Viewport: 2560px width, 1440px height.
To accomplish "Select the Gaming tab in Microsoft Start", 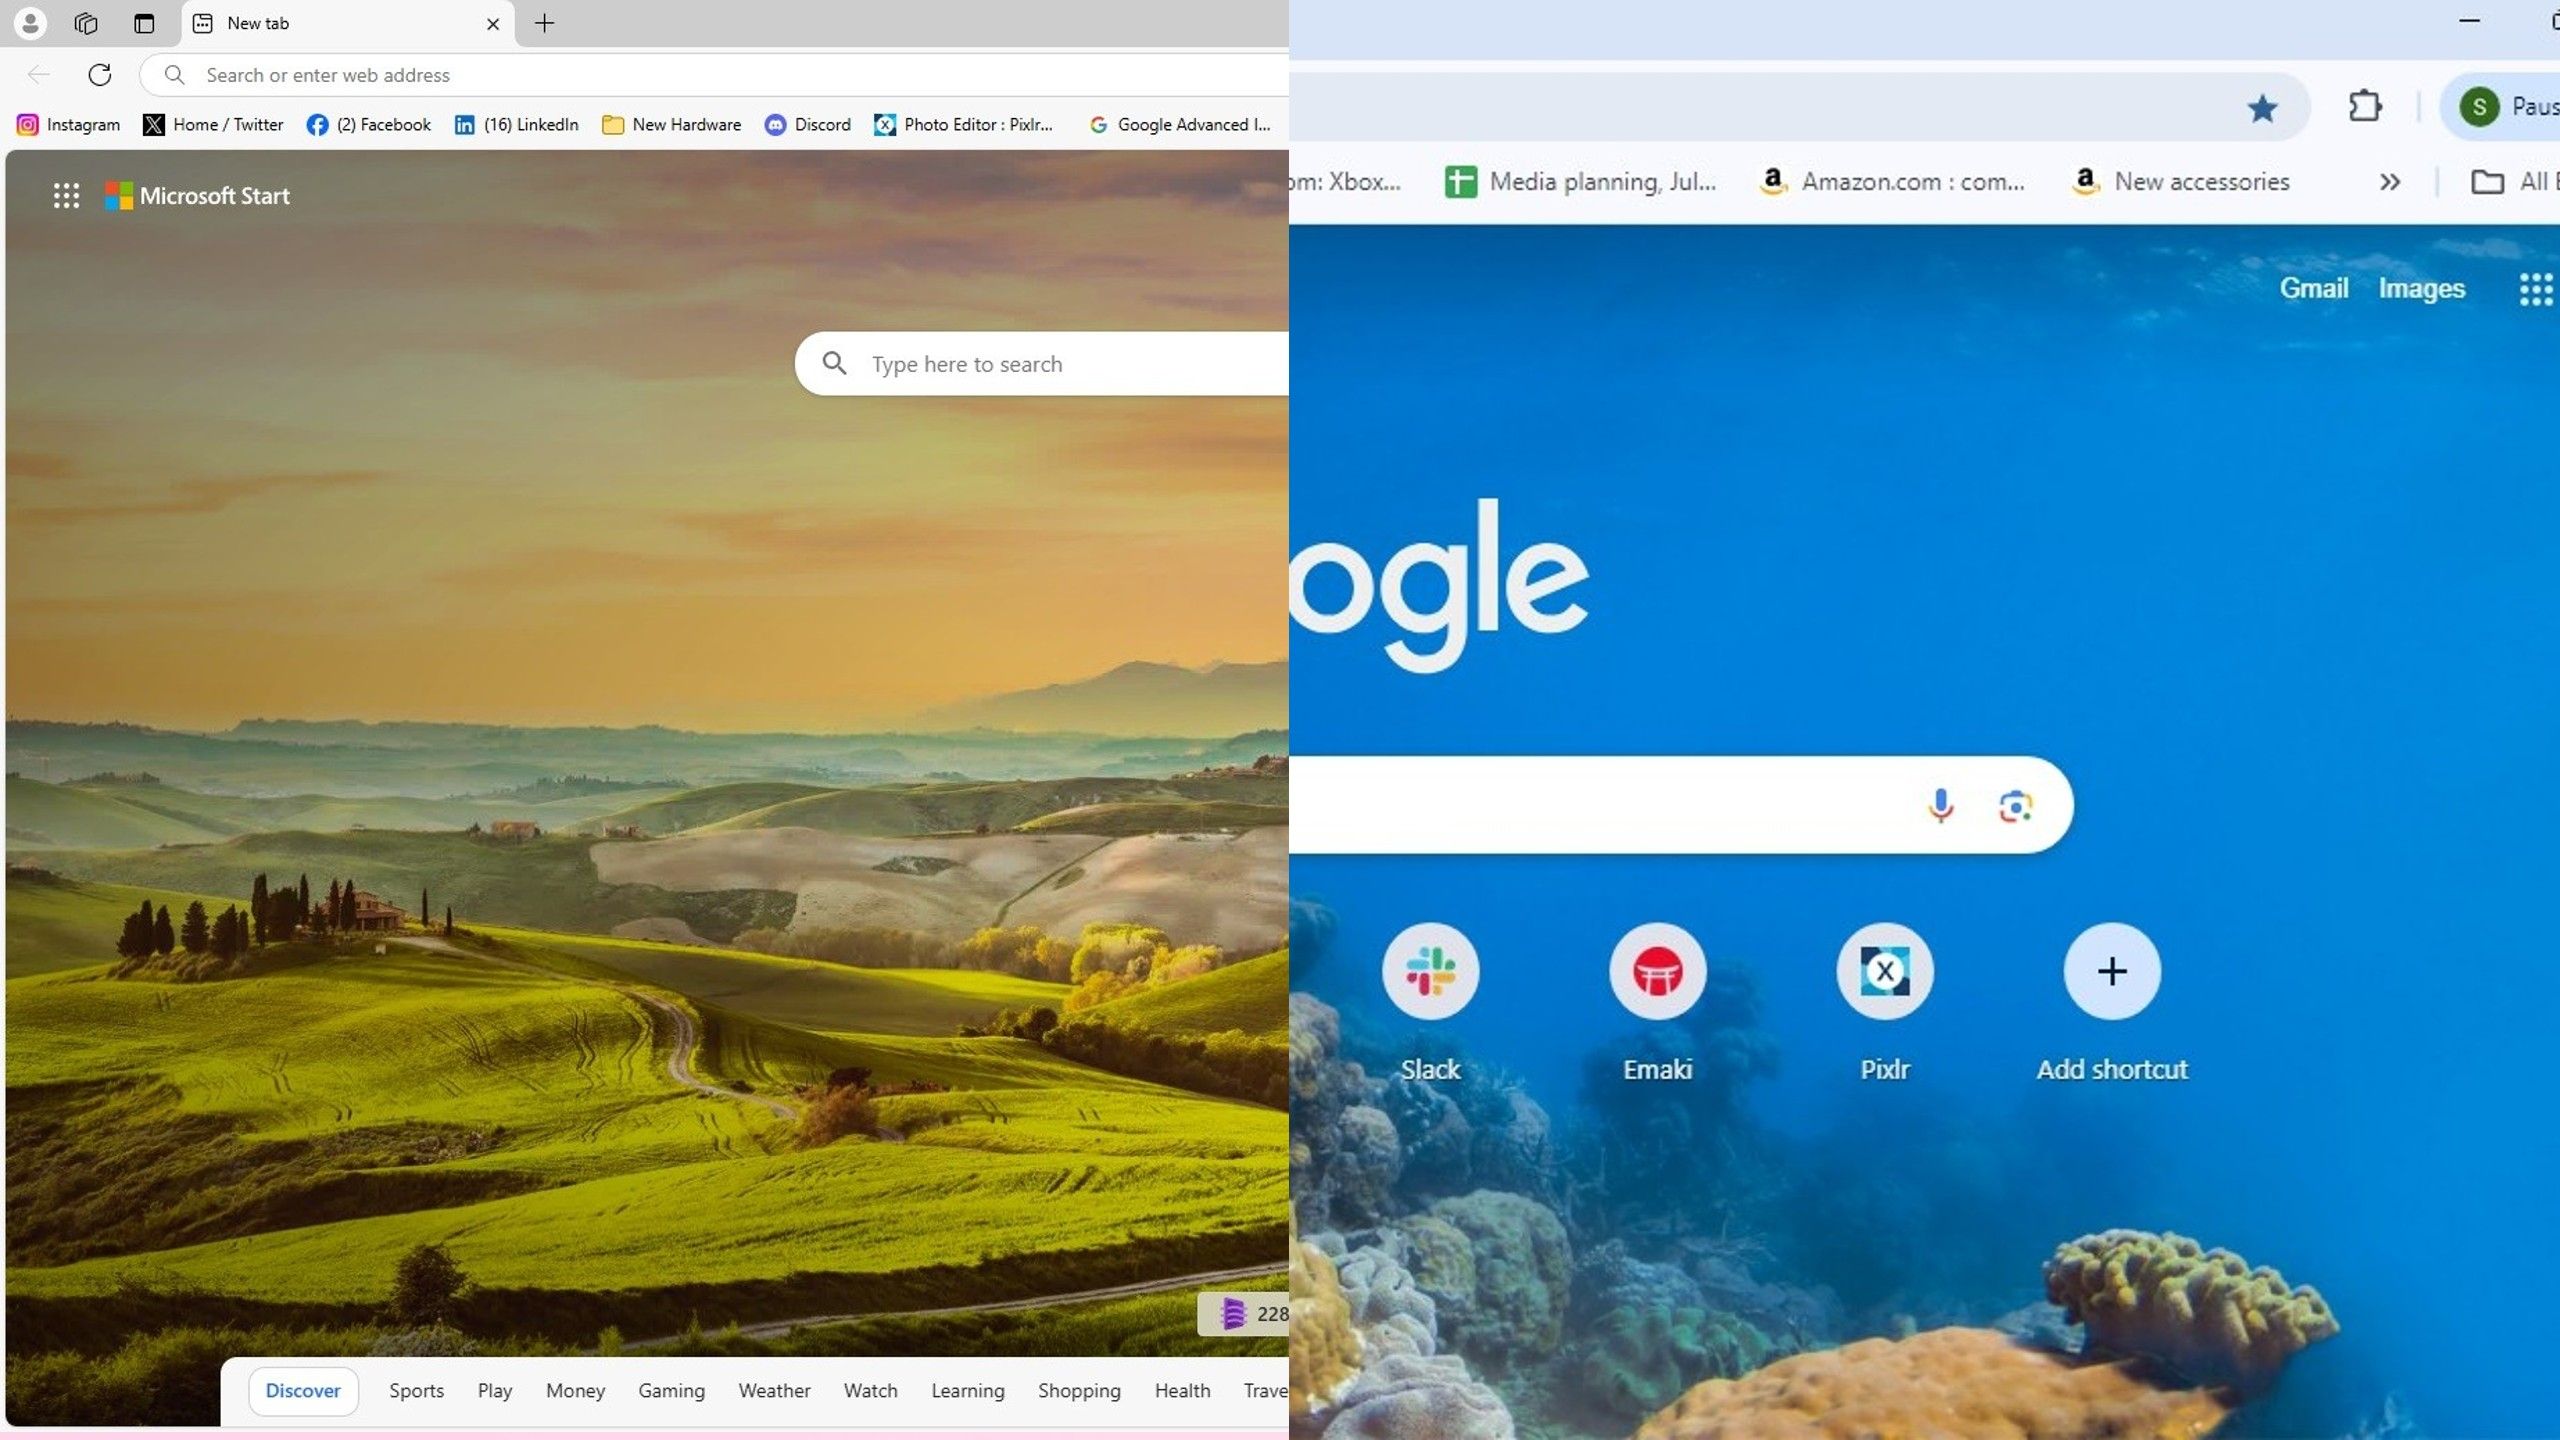I will (670, 1391).
